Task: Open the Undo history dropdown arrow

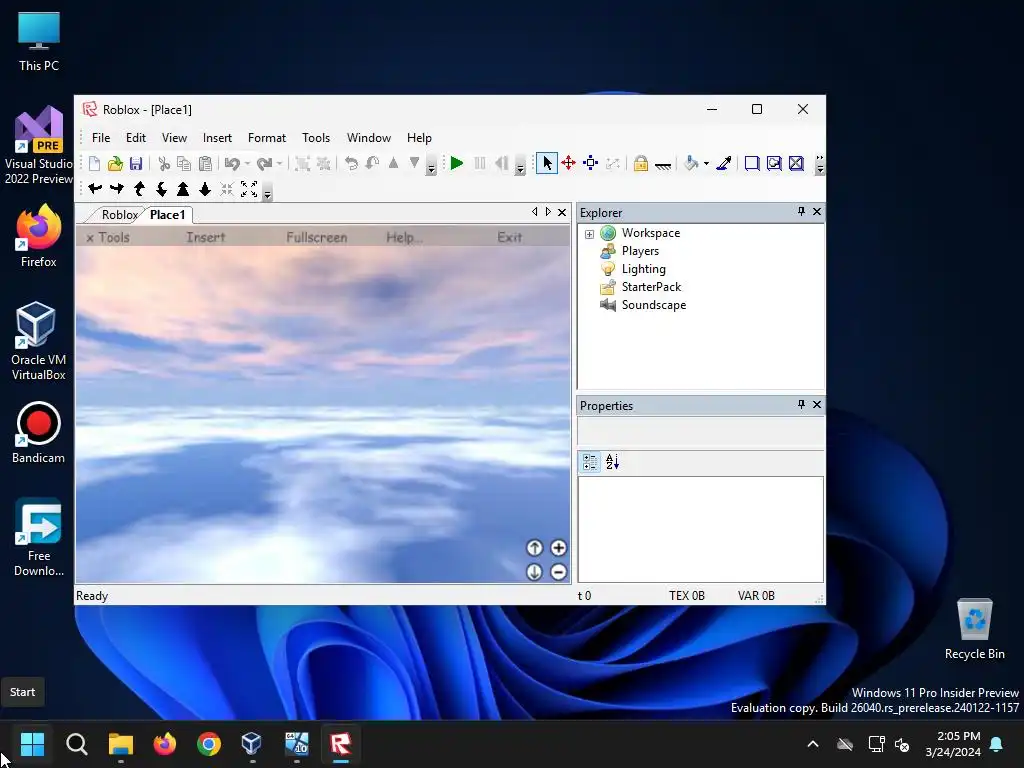Action: click(x=248, y=163)
